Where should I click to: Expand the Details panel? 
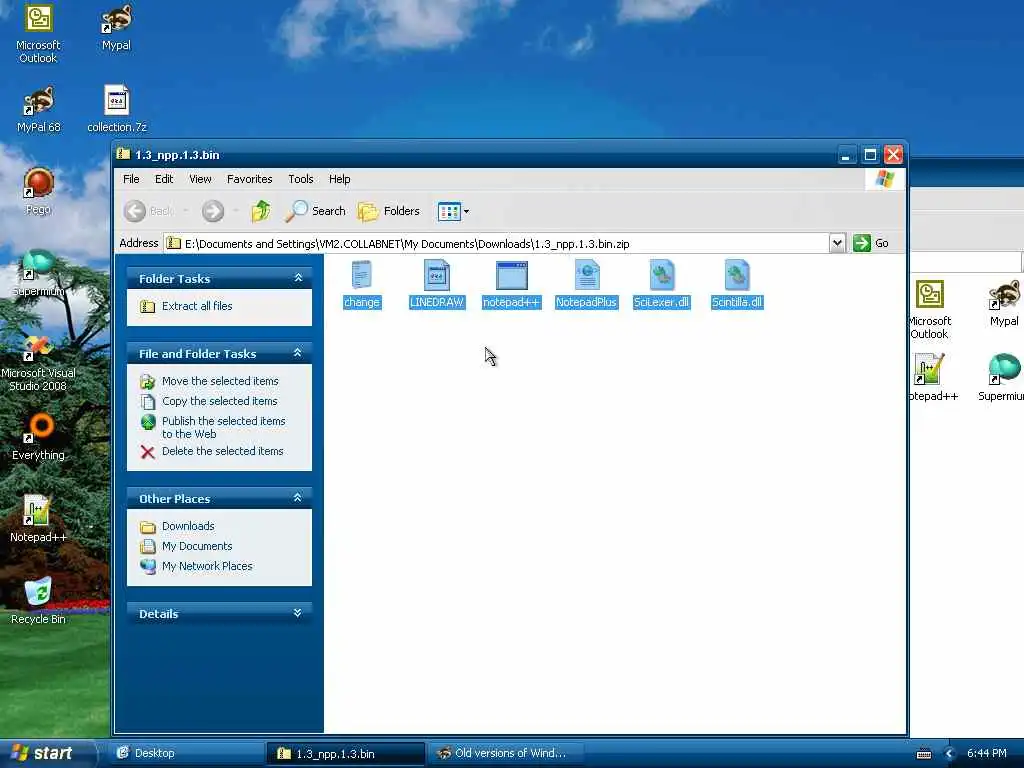(298, 613)
